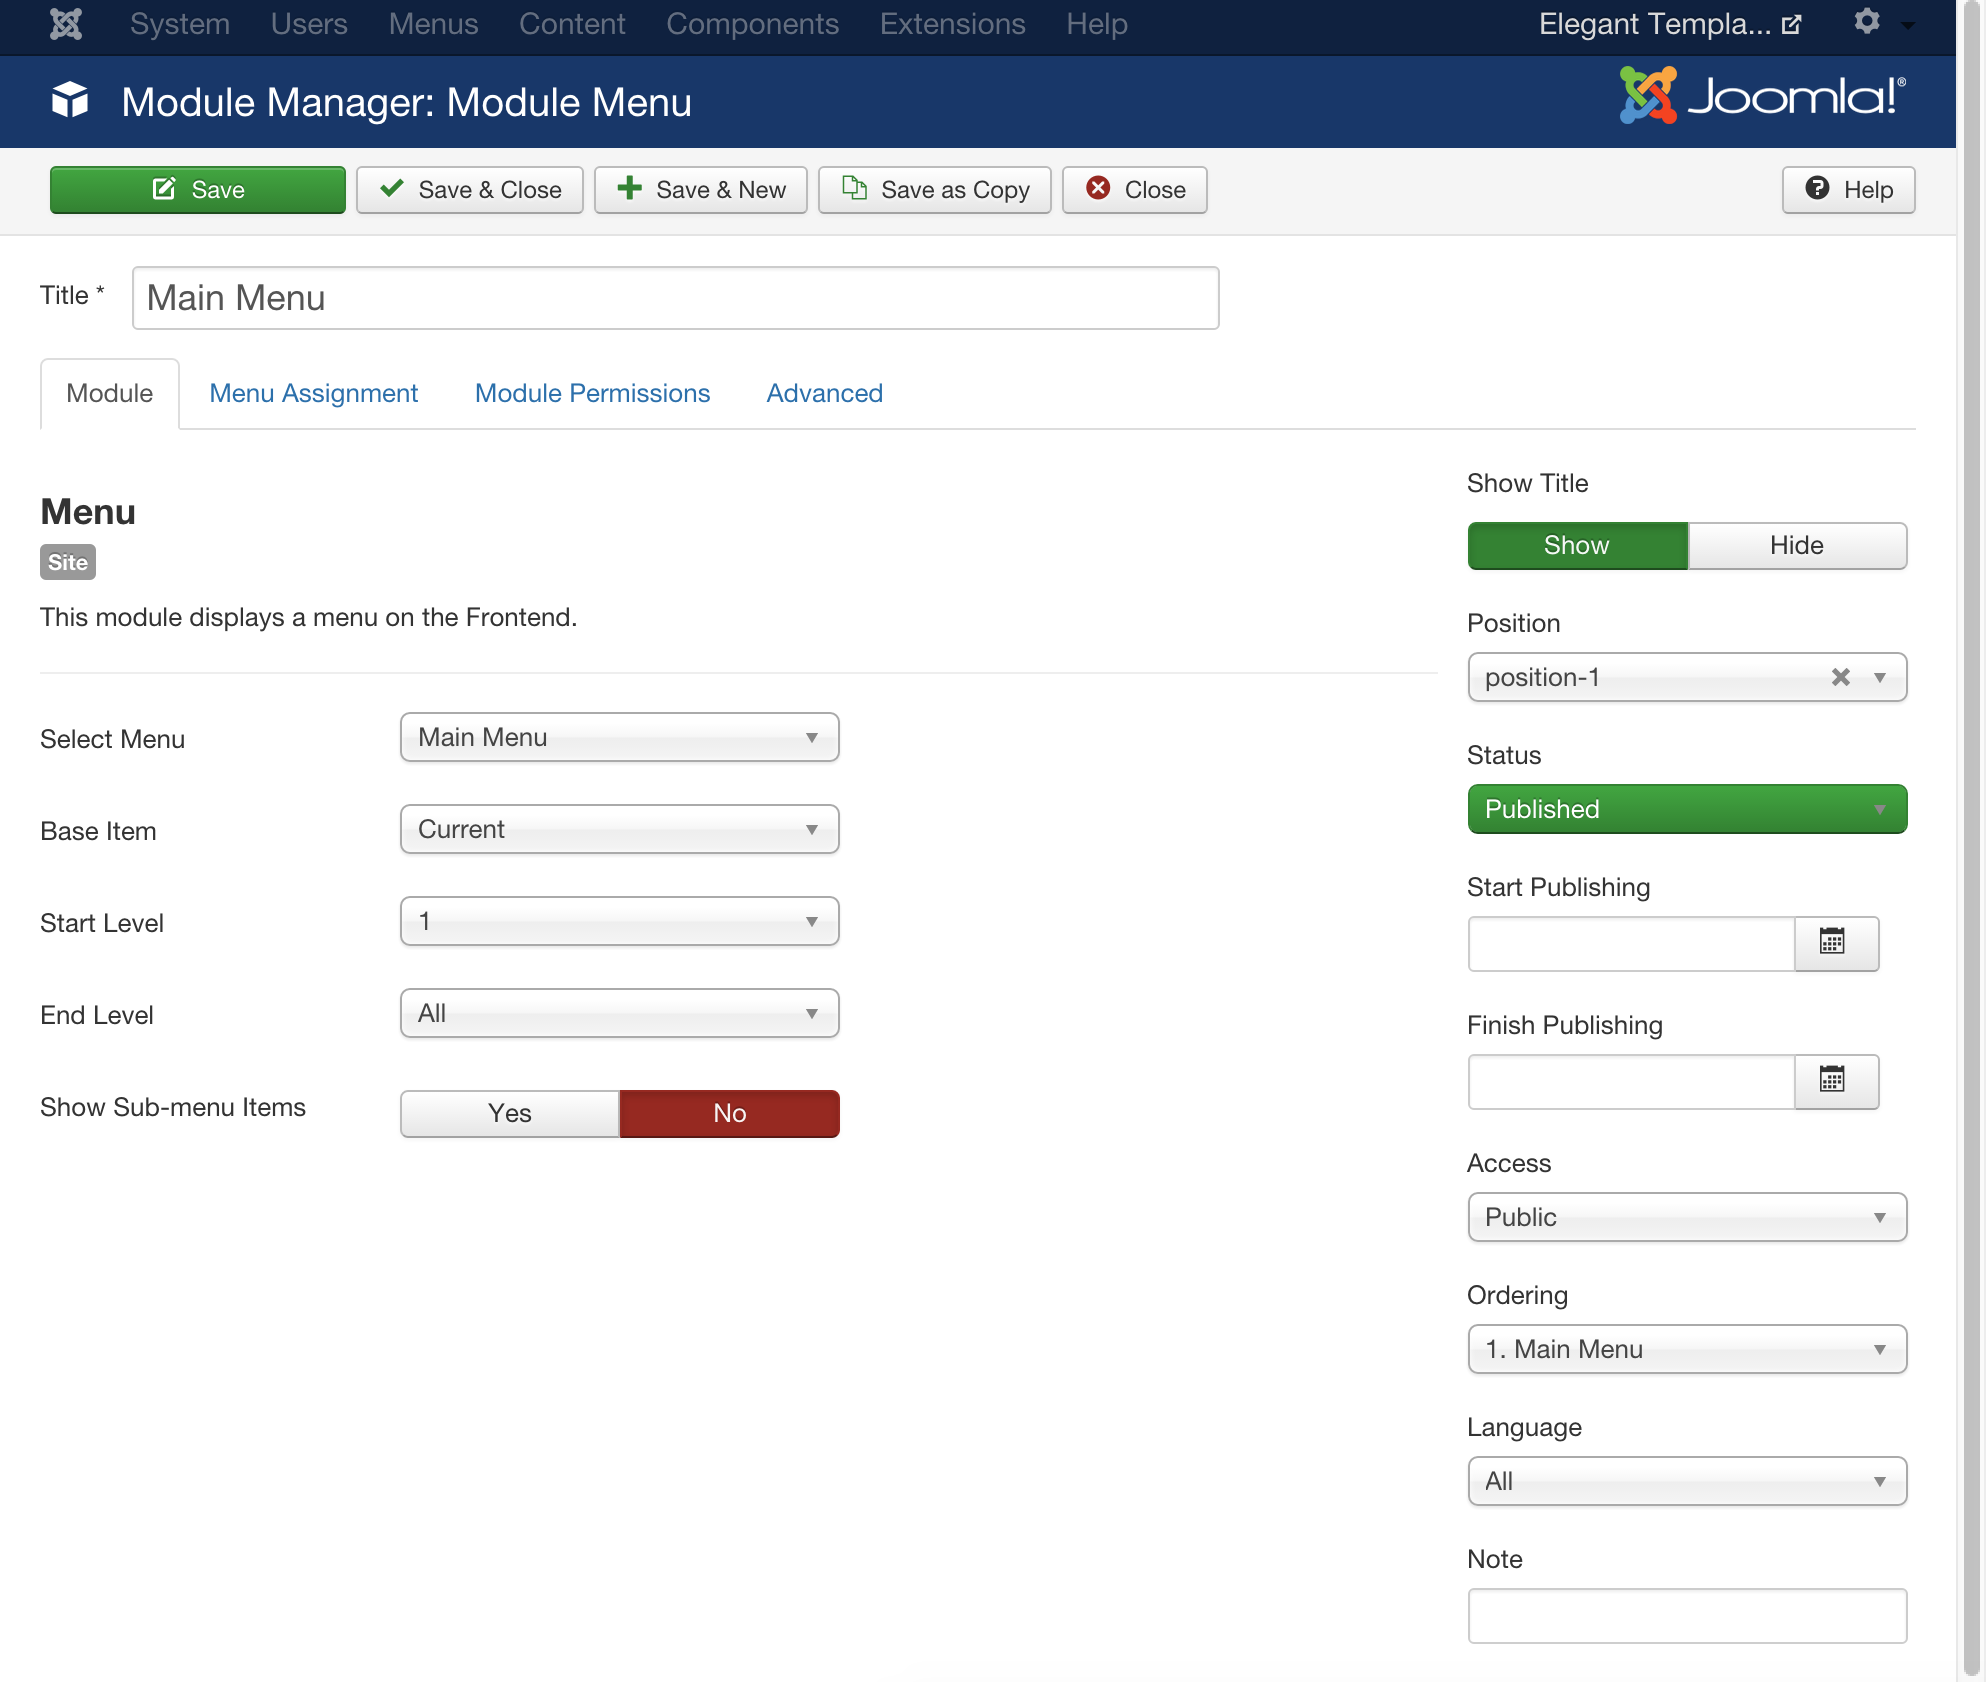Open the Status Published dropdown
The height and width of the screenshot is (1682, 1986).
(1687, 809)
